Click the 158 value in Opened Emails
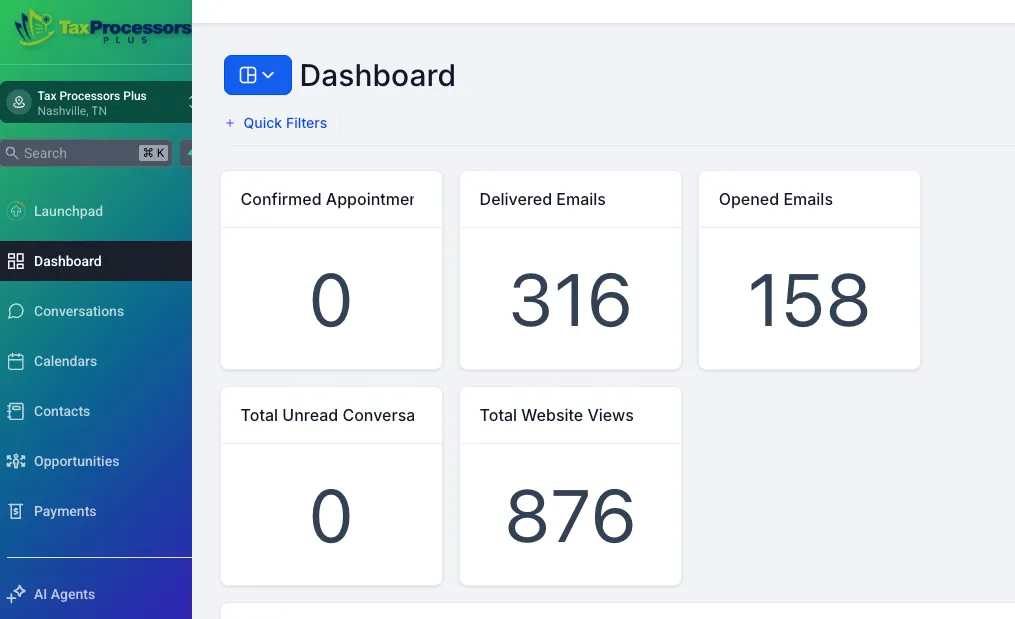Viewport: 1015px width, 619px height. click(809, 300)
